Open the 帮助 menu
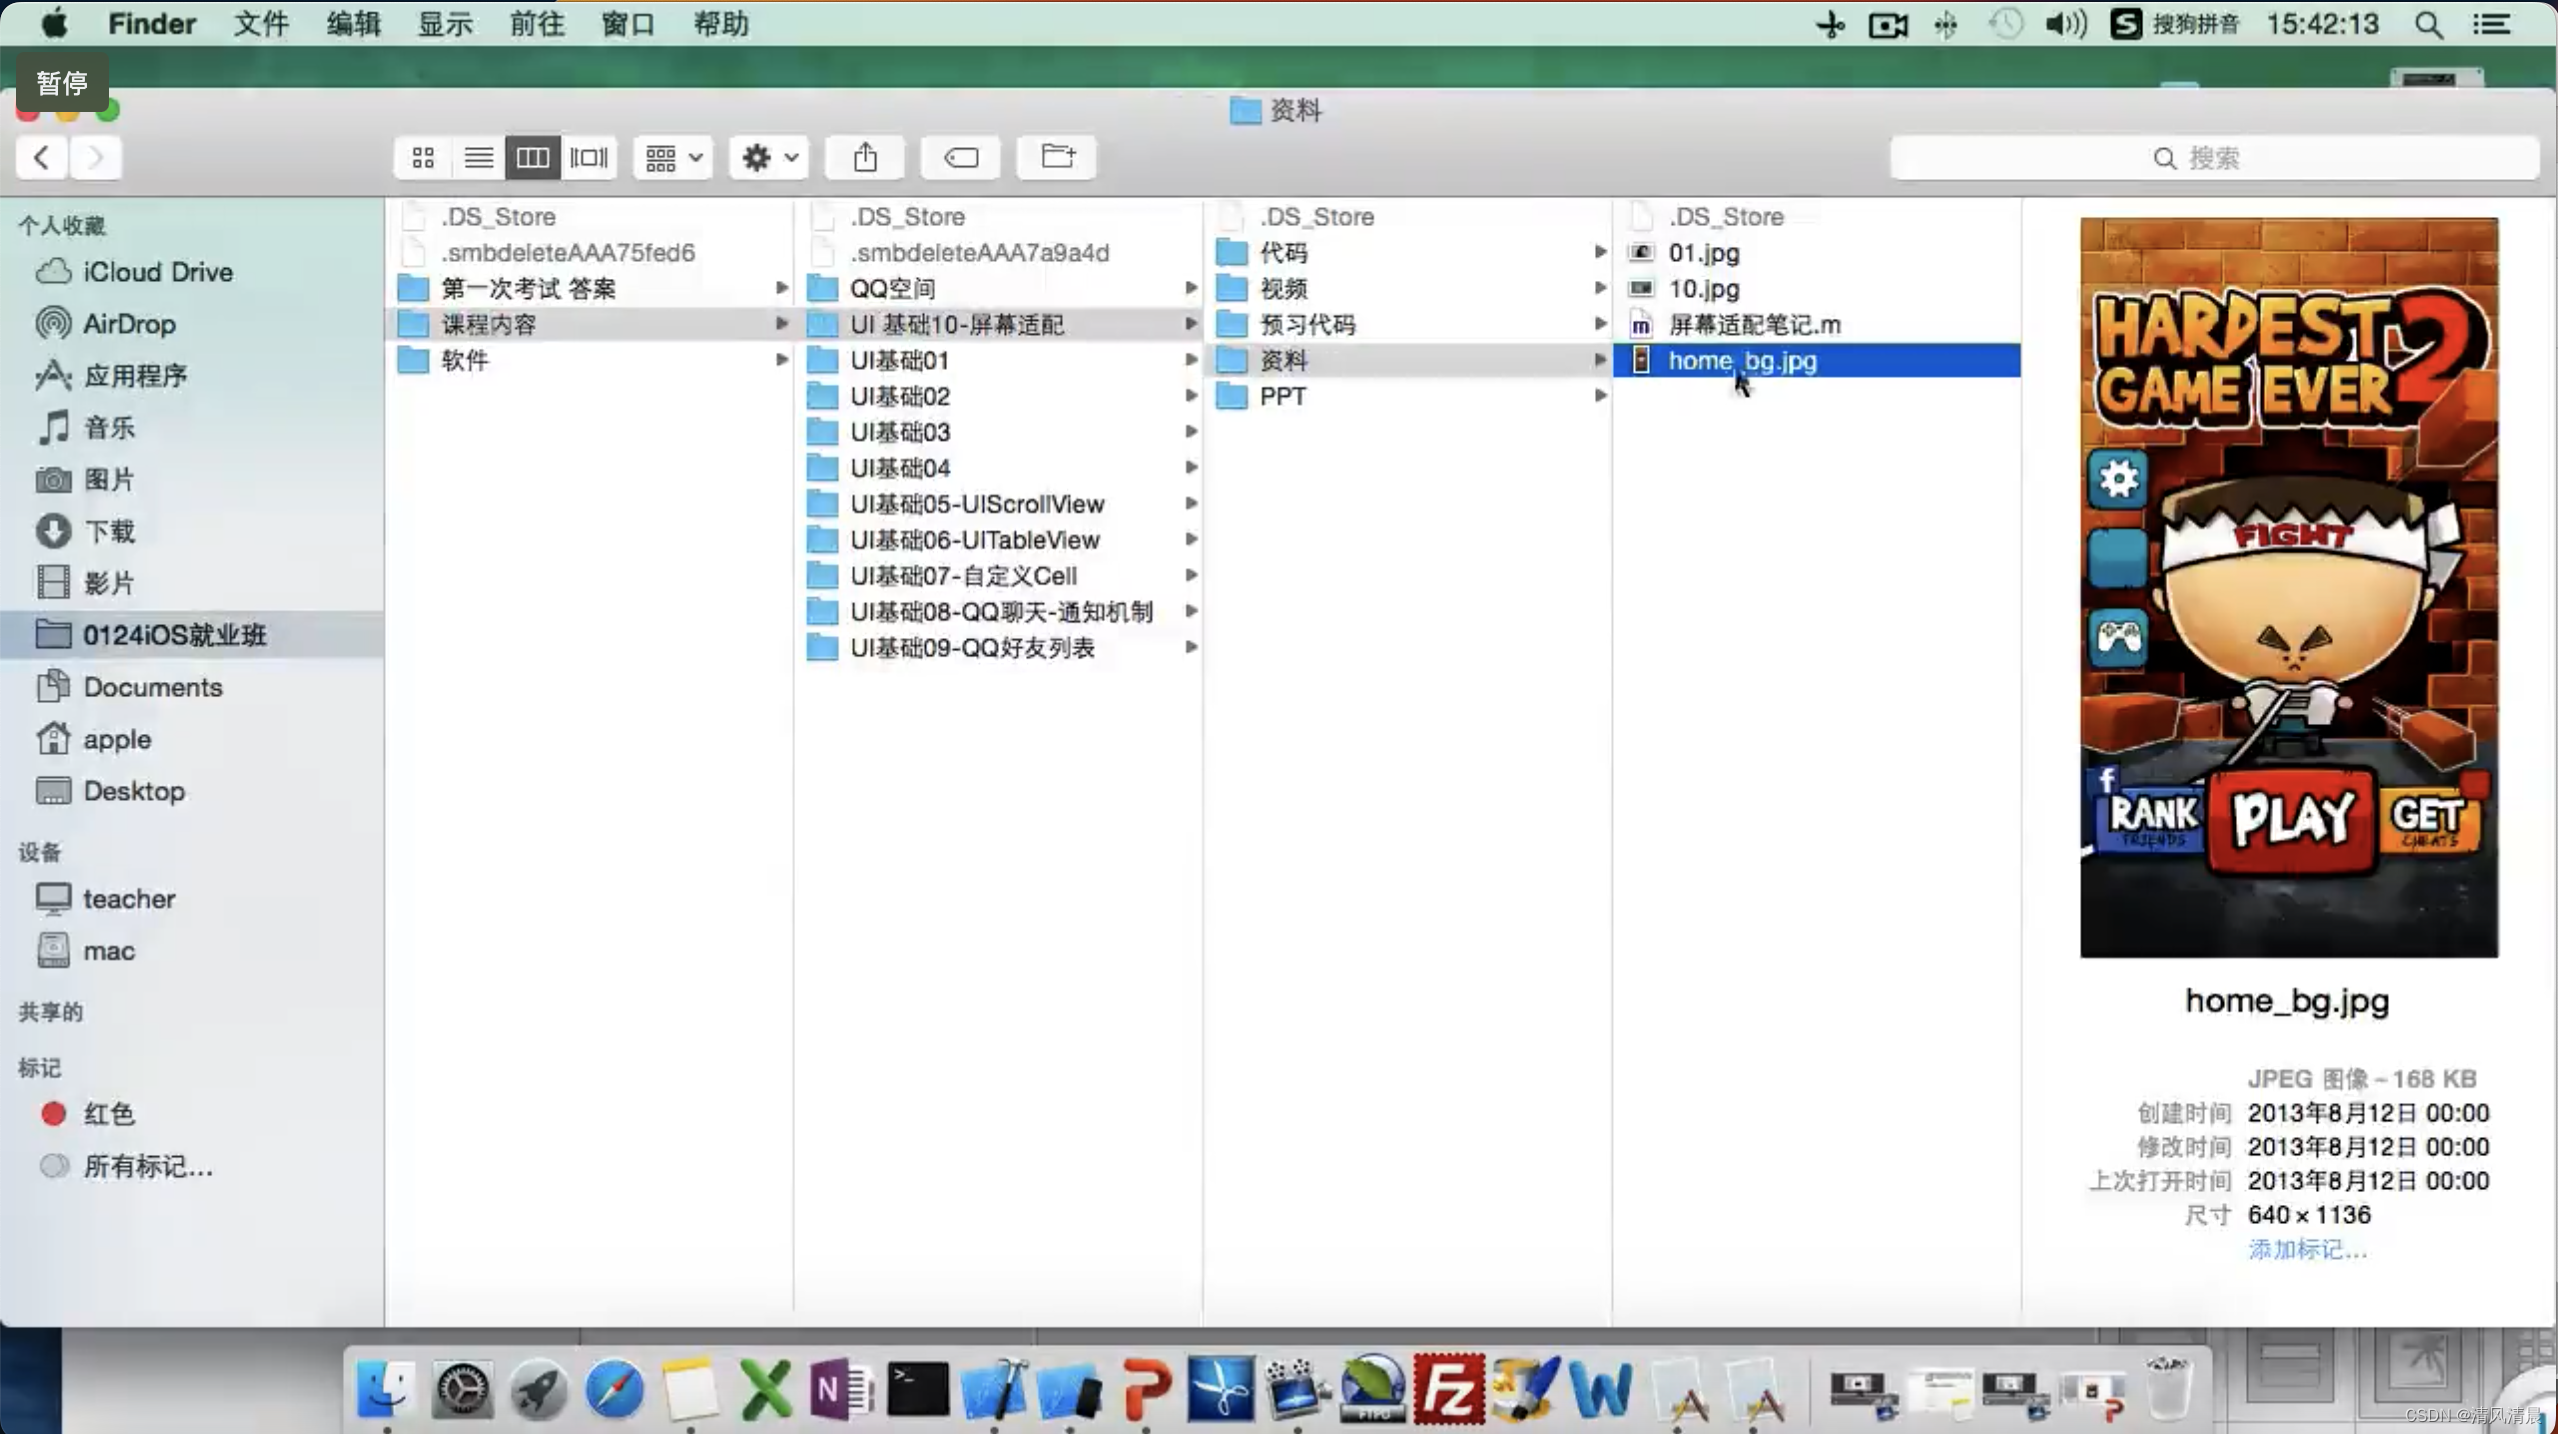This screenshot has height=1434, width=2558. click(x=721, y=23)
